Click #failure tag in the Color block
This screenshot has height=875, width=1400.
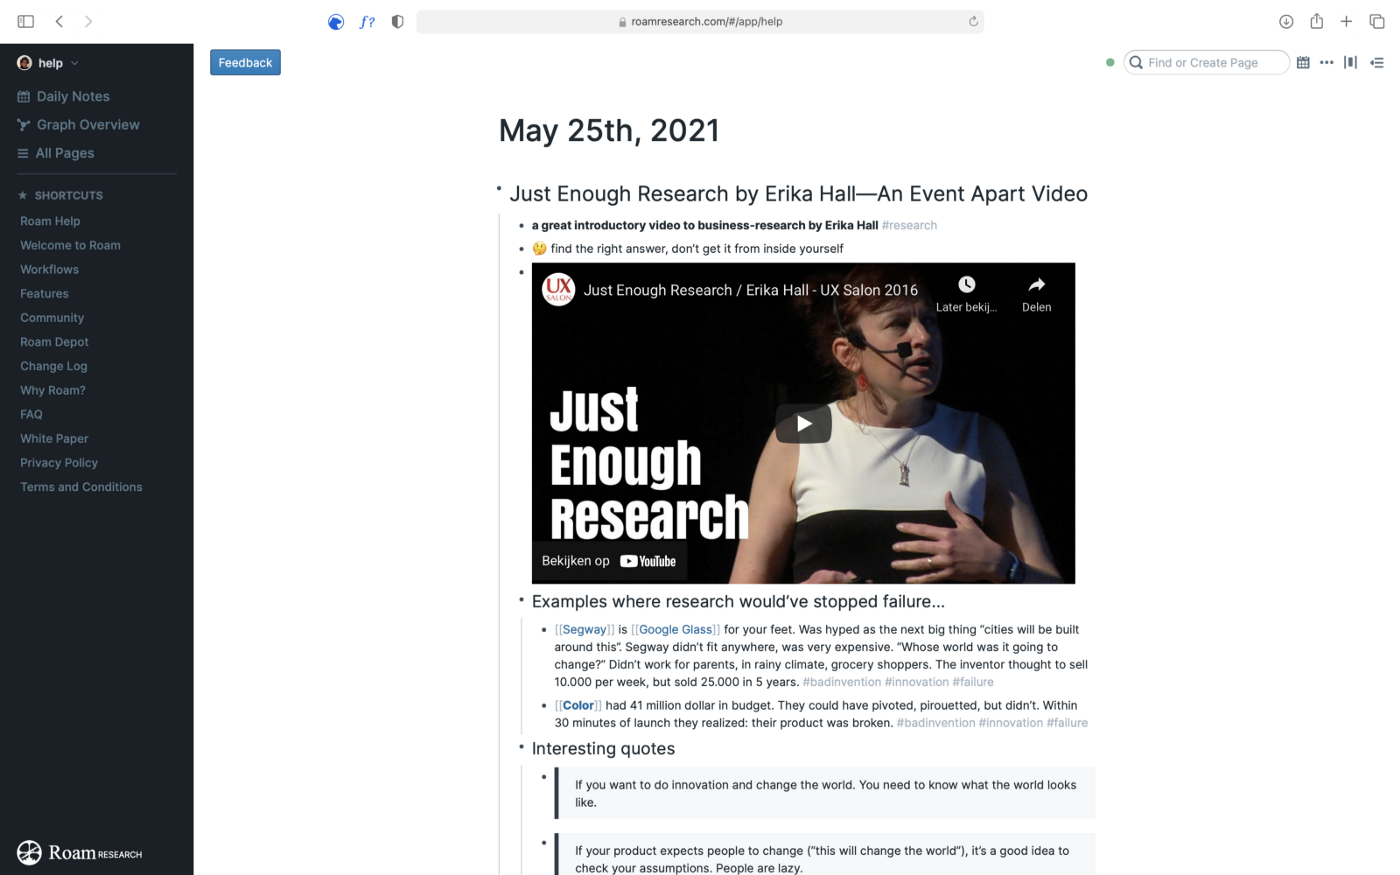1067,723
